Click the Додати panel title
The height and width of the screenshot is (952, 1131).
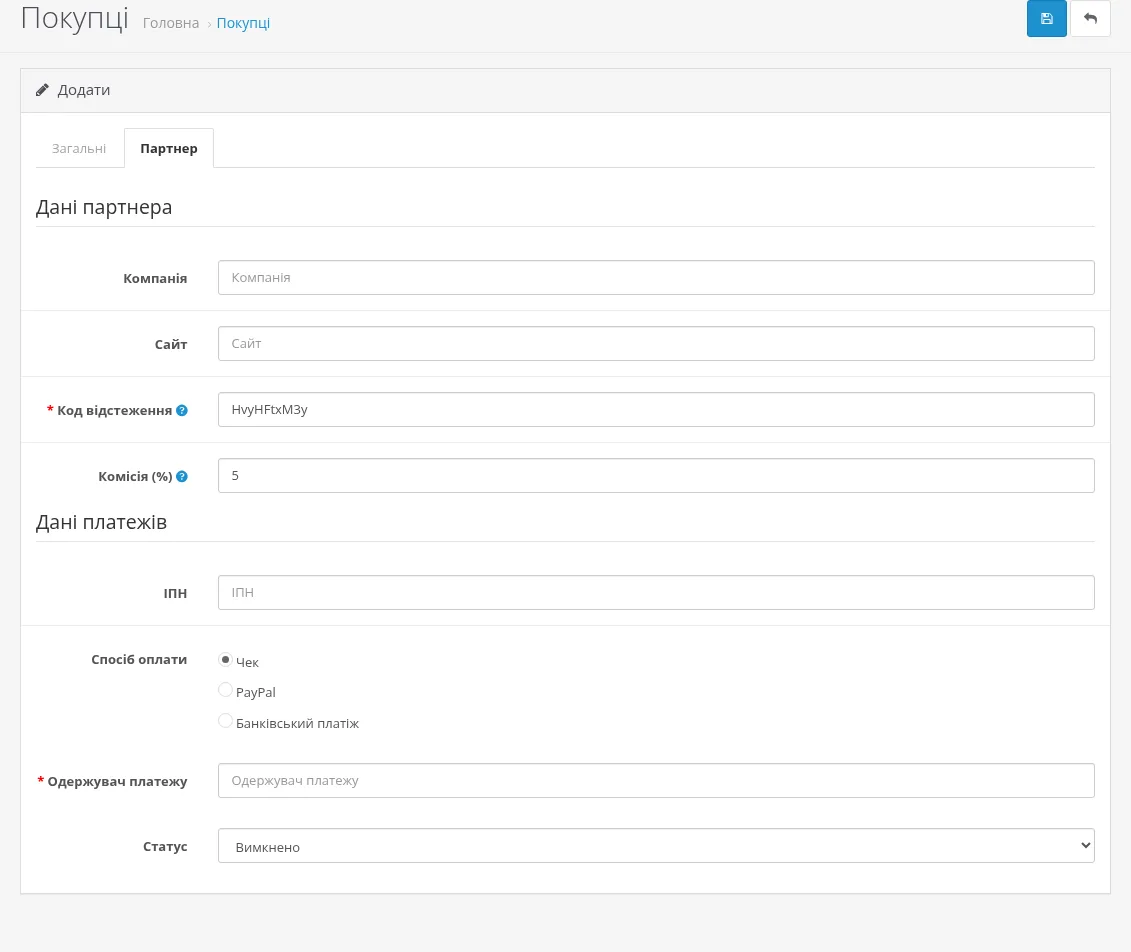click(x=84, y=90)
